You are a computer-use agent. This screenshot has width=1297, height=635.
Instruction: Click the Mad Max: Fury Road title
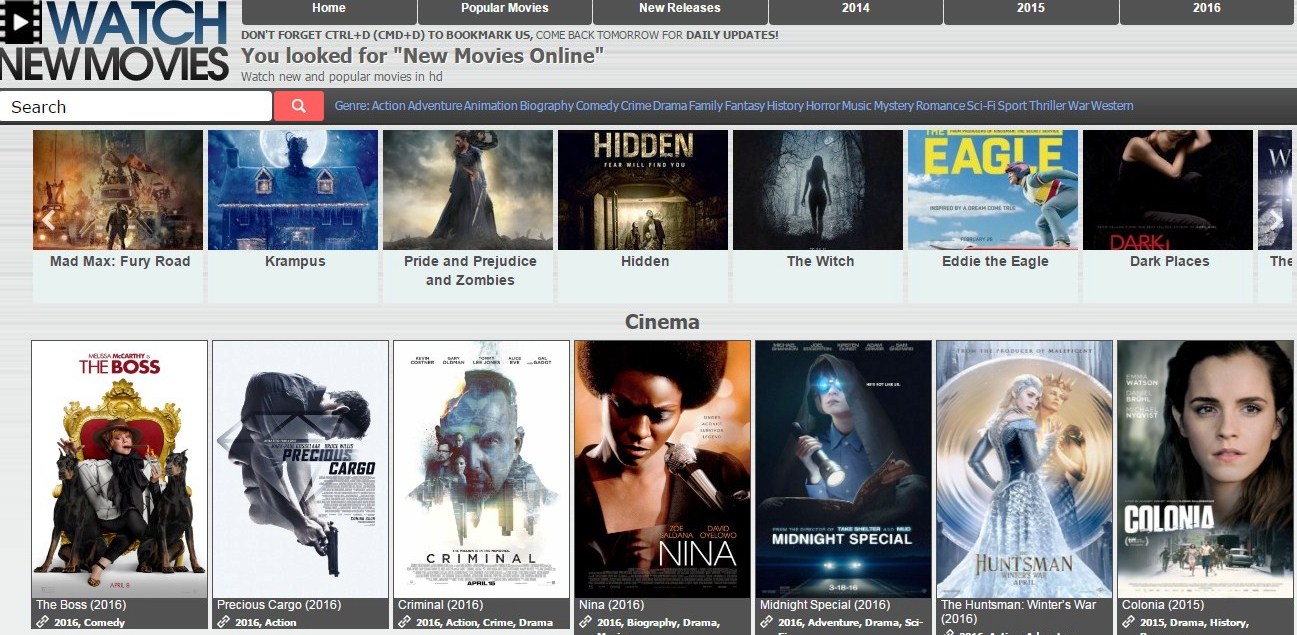pyautogui.click(x=120, y=261)
